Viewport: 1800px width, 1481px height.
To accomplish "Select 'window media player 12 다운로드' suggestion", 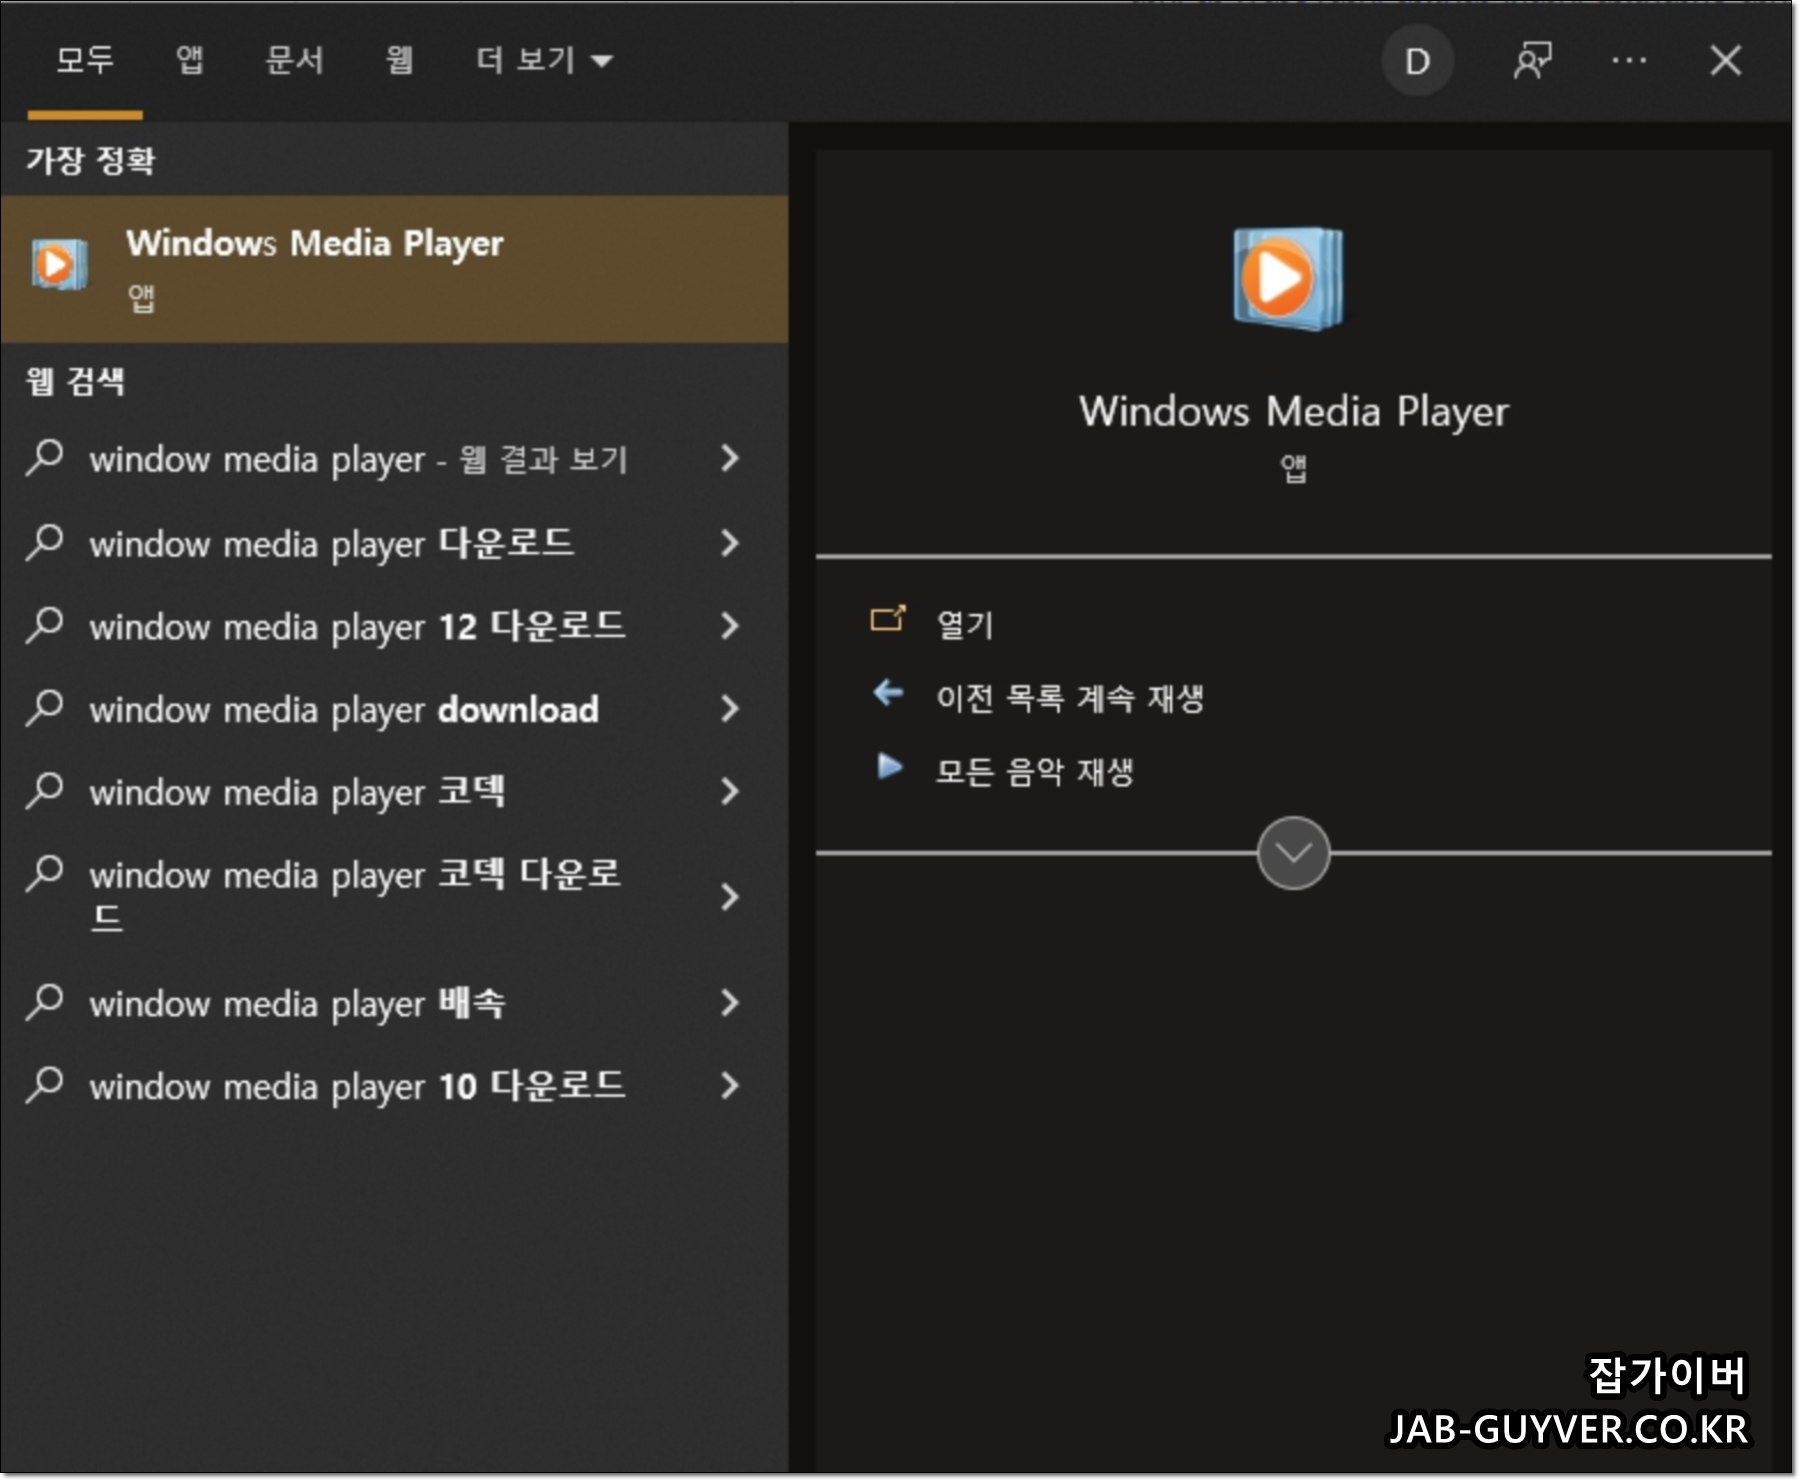I will click(x=358, y=626).
